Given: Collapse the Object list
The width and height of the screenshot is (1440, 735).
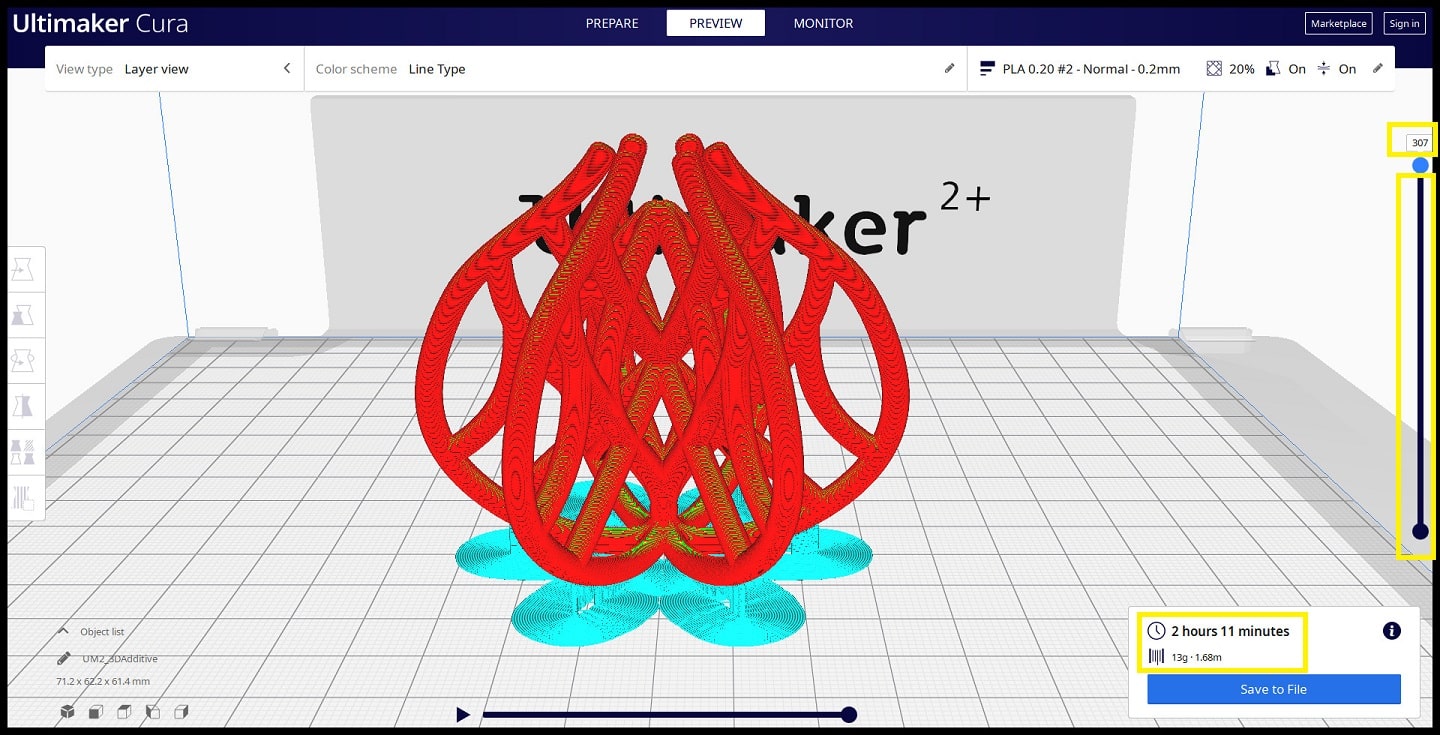Looking at the screenshot, I should (91, 632).
